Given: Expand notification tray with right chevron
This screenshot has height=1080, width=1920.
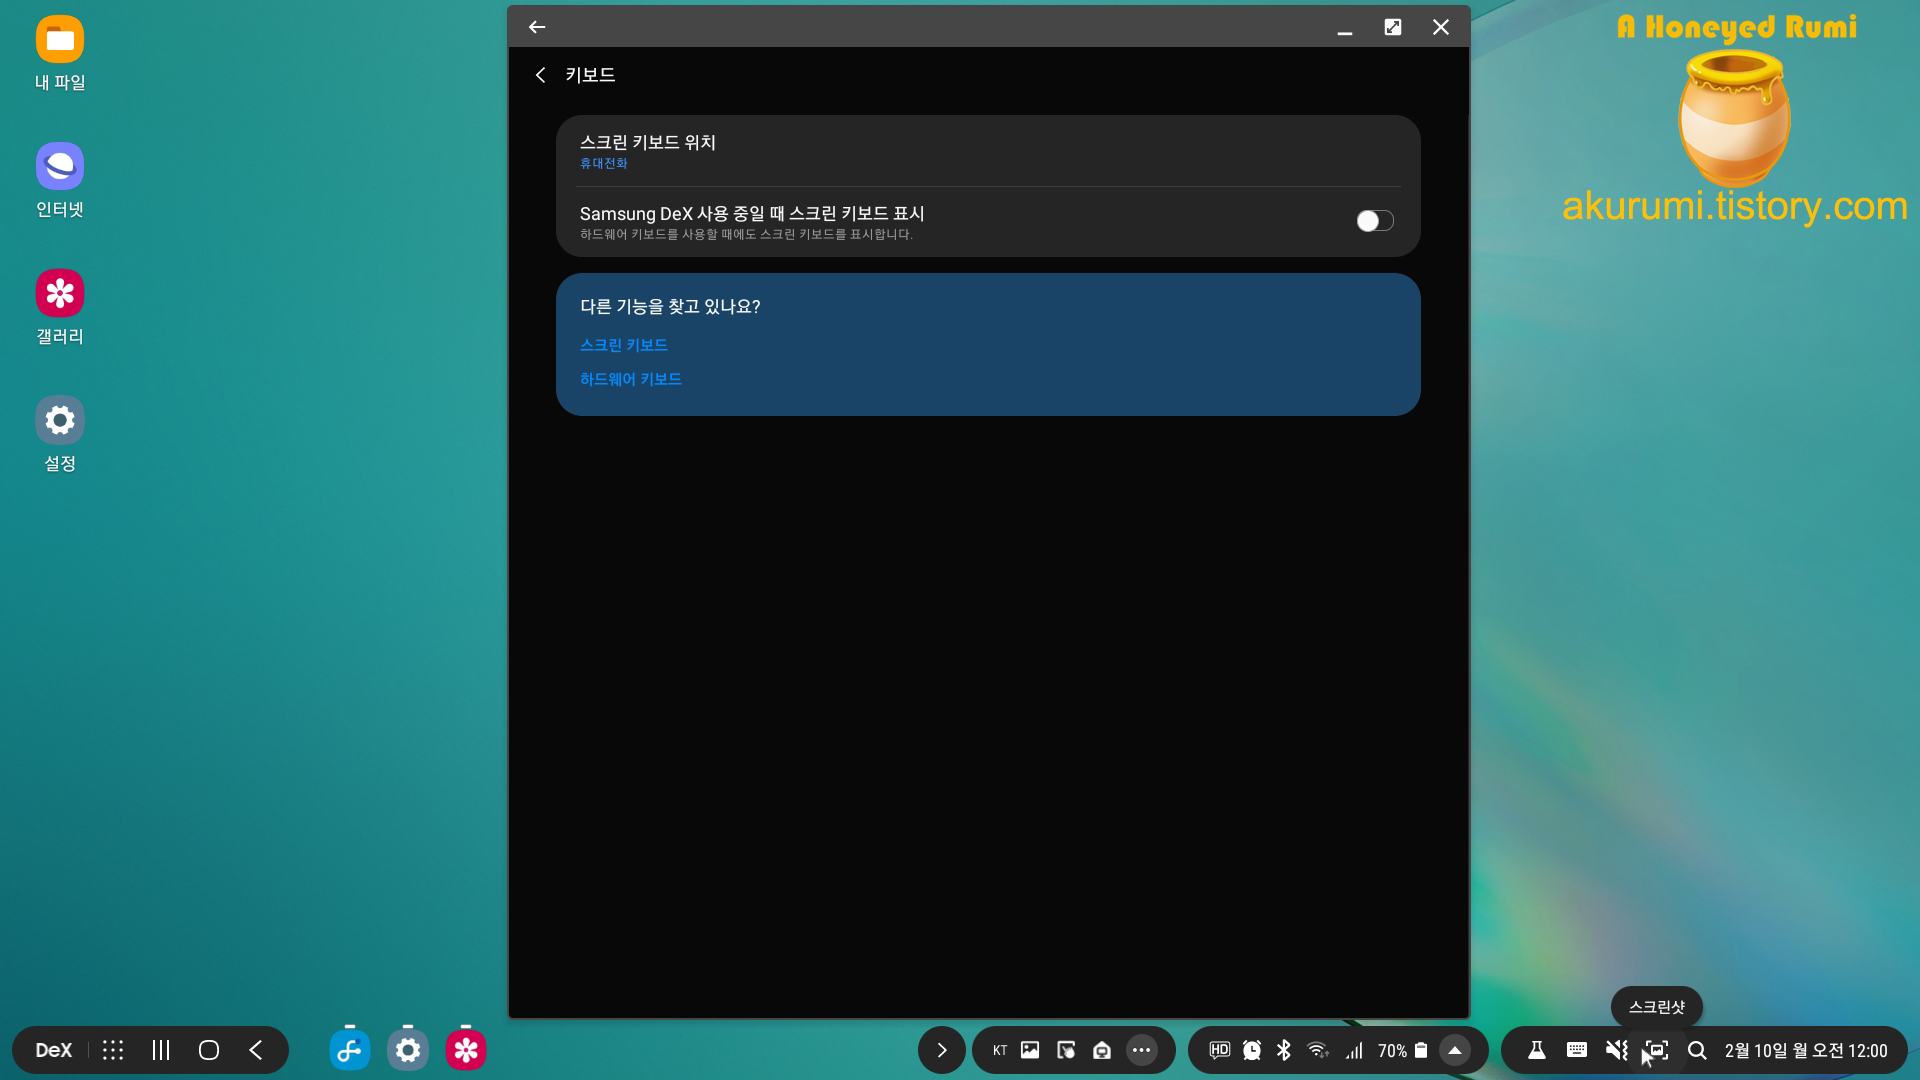Looking at the screenshot, I should pyautogui.click(x=941, y=1050).
